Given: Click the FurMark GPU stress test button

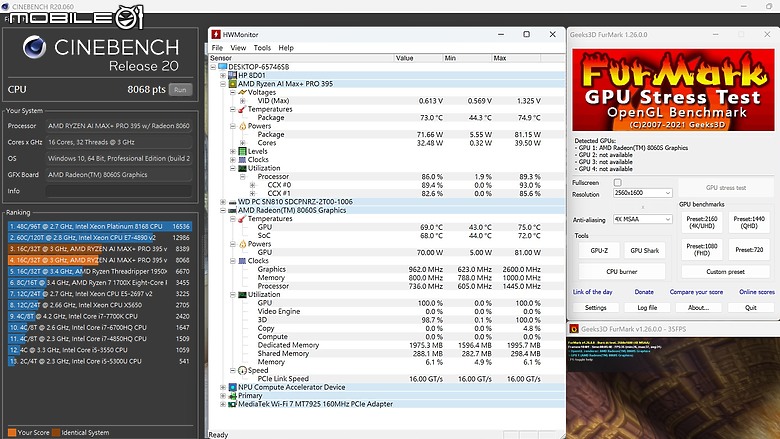Looking at the screenshot, I should (x=726, y=188).
